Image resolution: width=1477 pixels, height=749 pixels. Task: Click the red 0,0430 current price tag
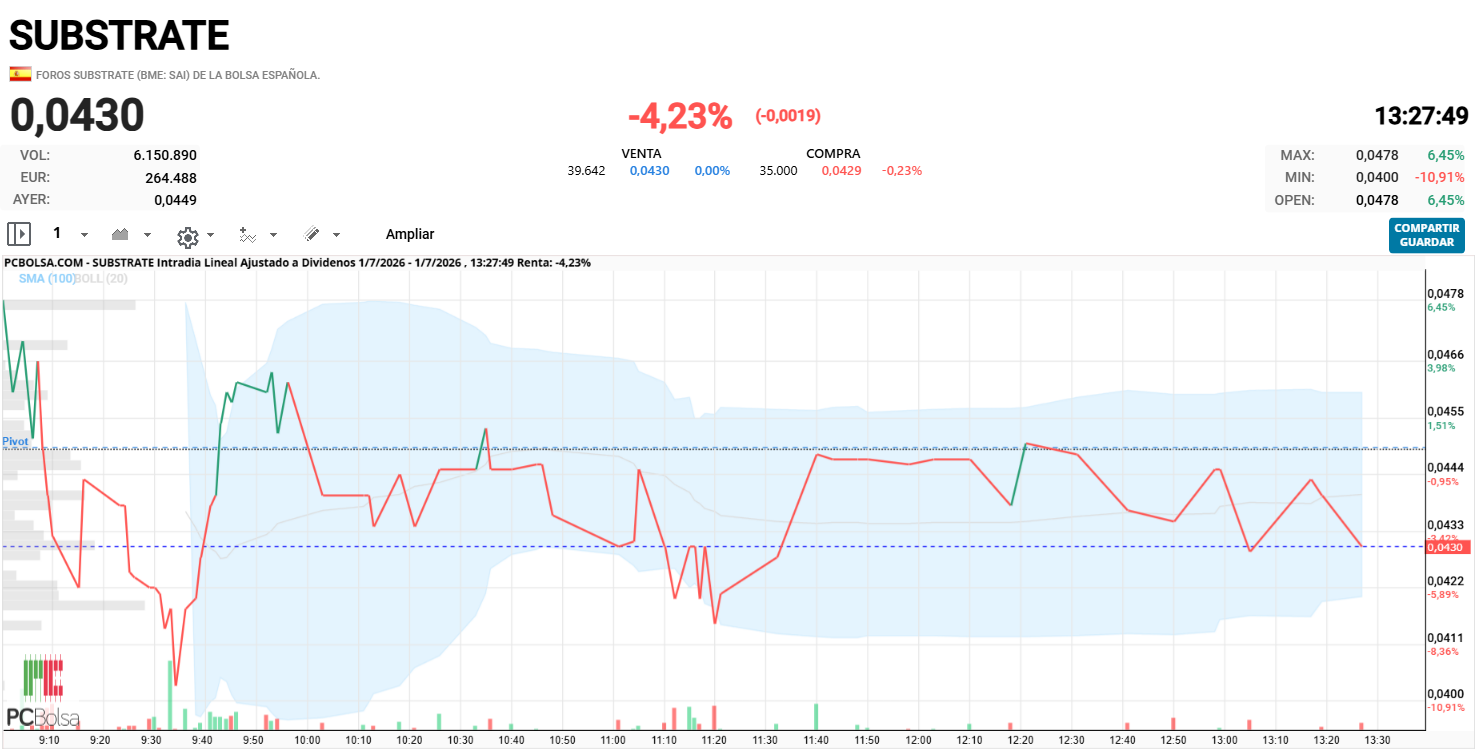pyautogui.click(x=1444, y=547)
